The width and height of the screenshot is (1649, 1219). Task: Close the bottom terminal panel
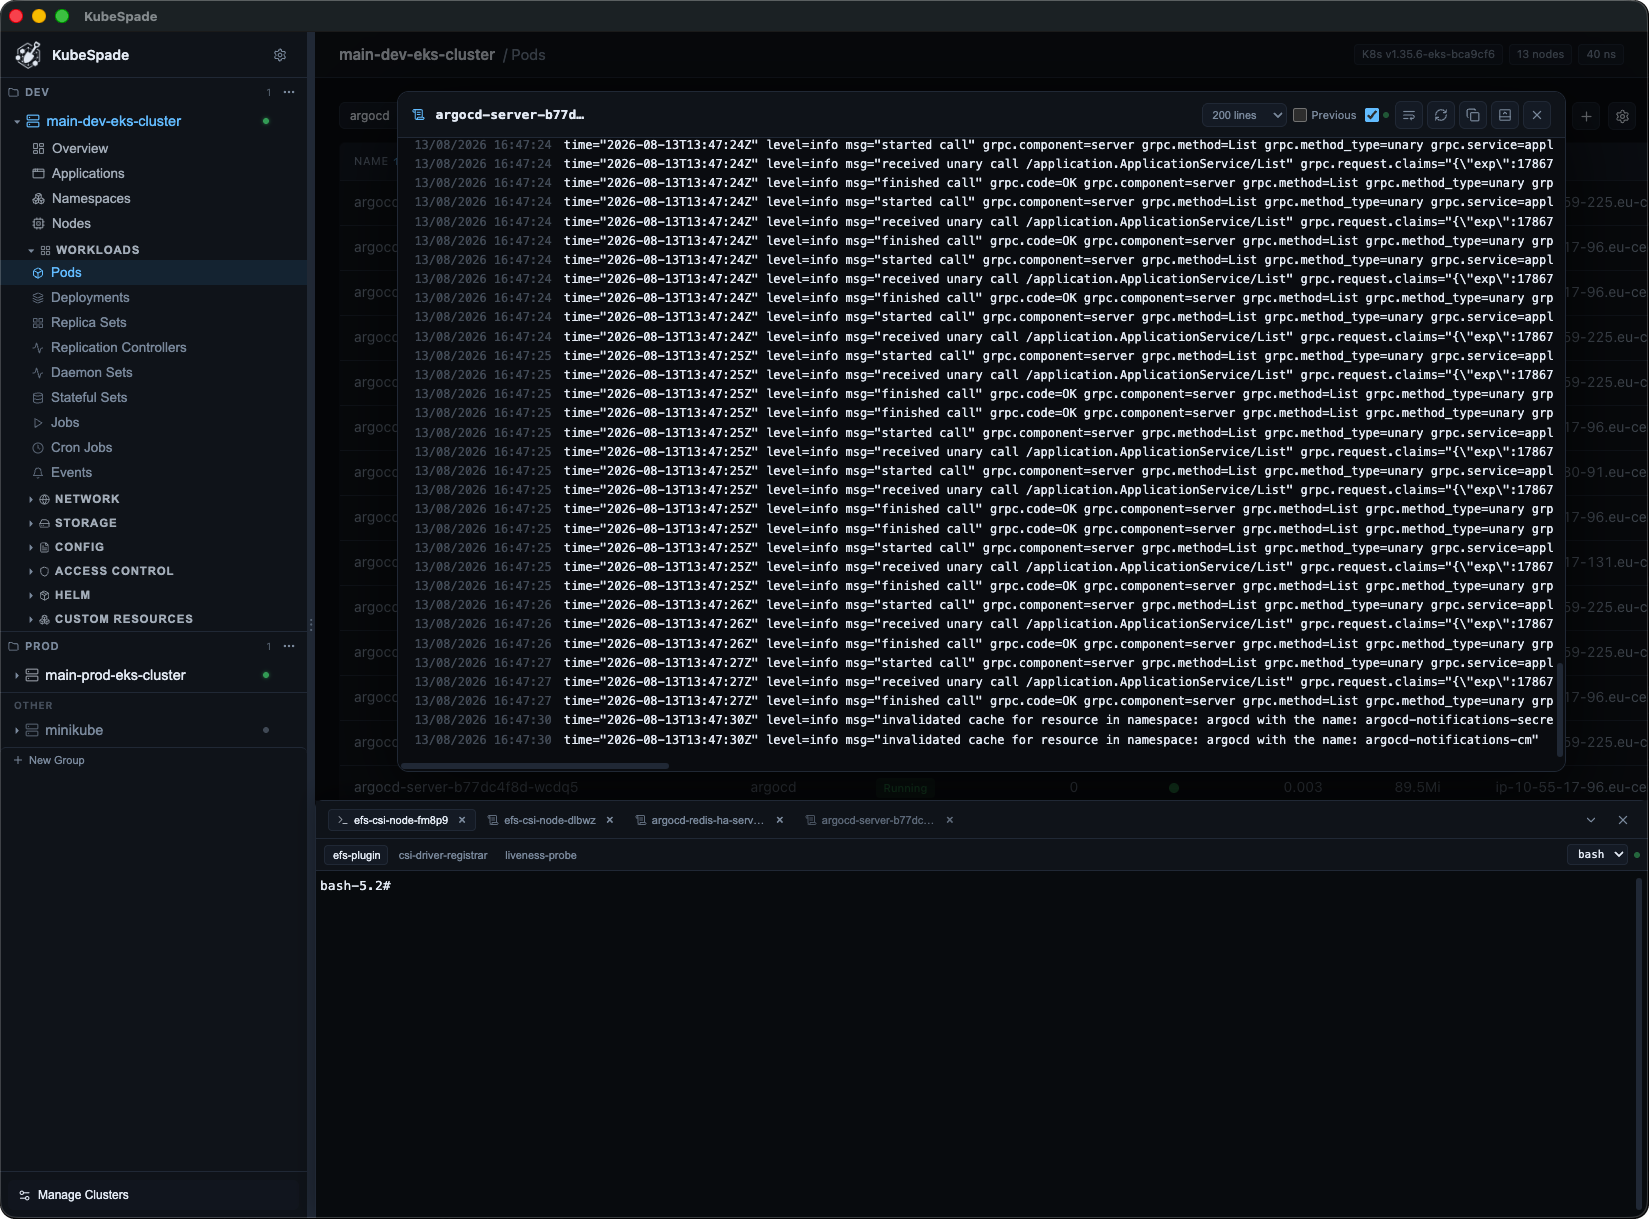(1623, 820)
